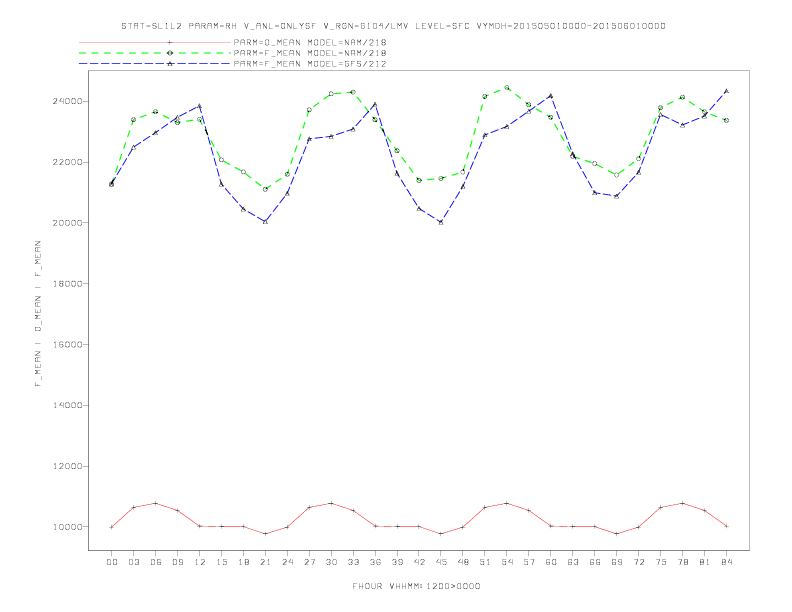
Task: Click the blue GFS low point at hour 45
Action: tap(441, 222)
